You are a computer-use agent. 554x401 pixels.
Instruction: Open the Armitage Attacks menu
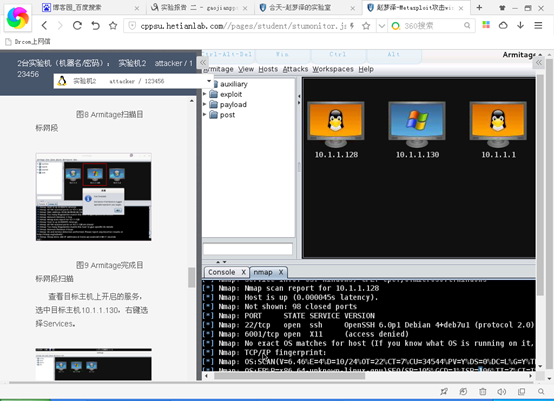(x=295, y=69)
